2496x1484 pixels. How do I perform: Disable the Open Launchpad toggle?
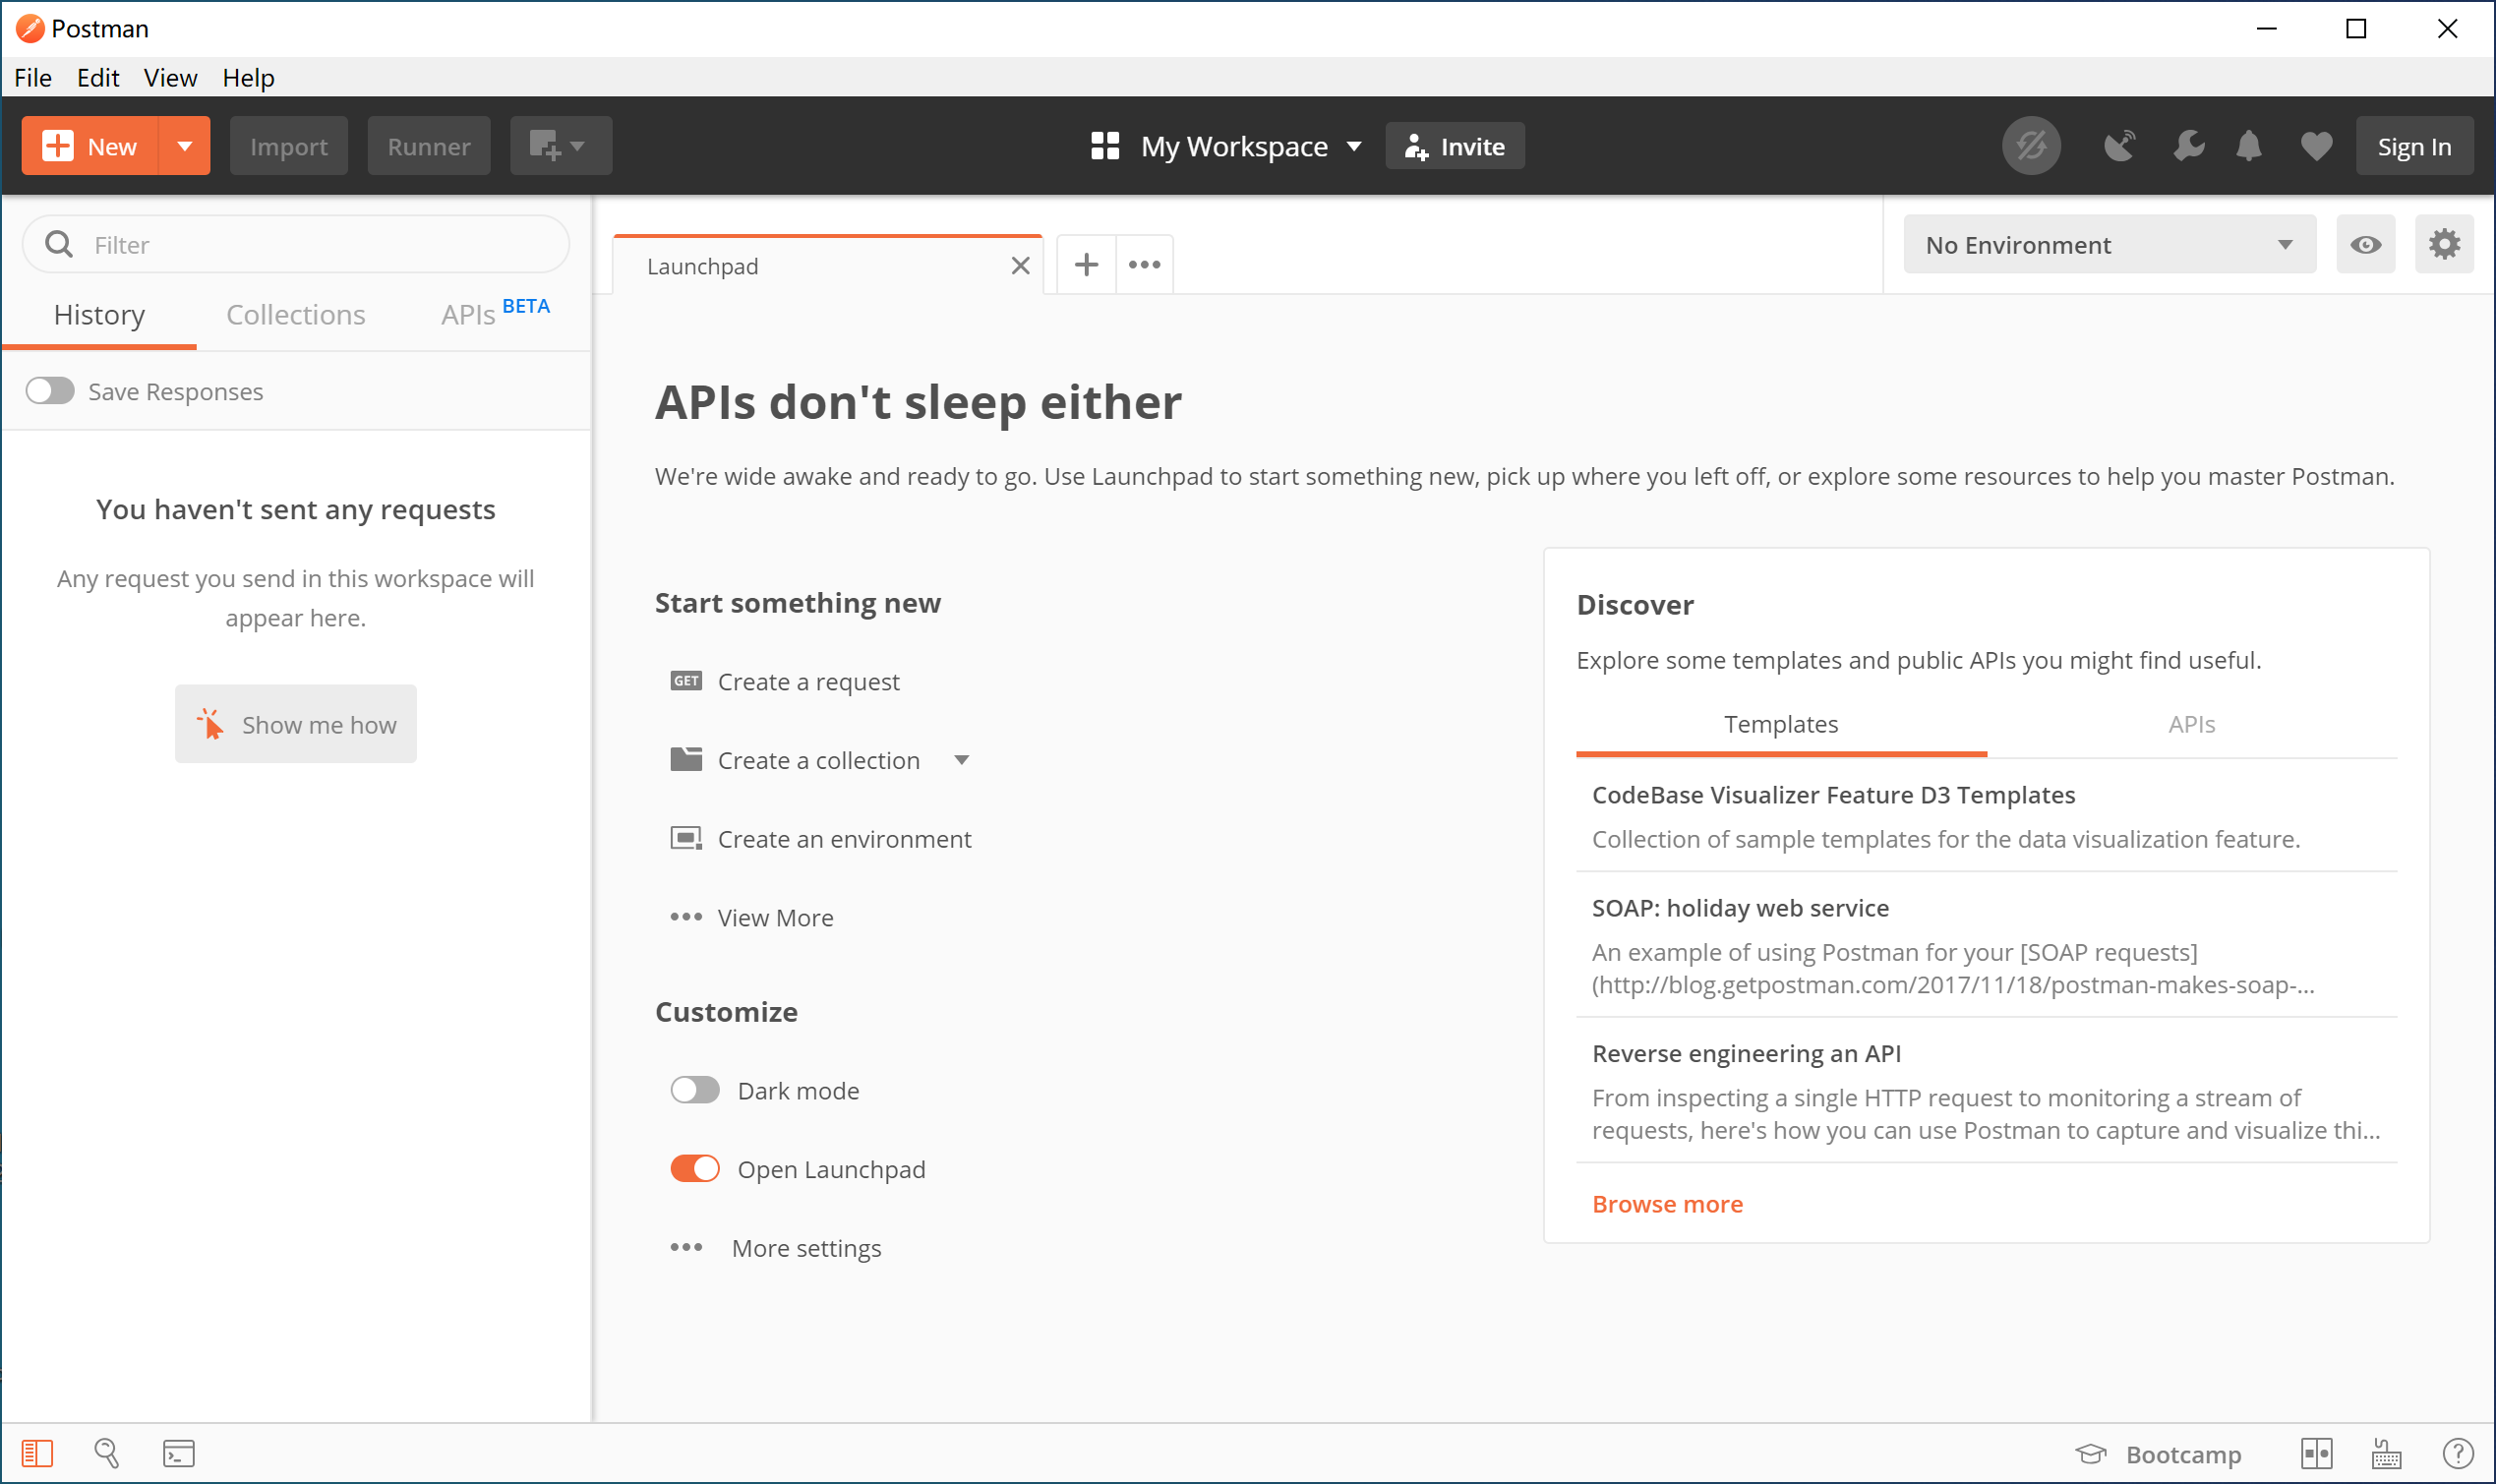(694, 1169)
